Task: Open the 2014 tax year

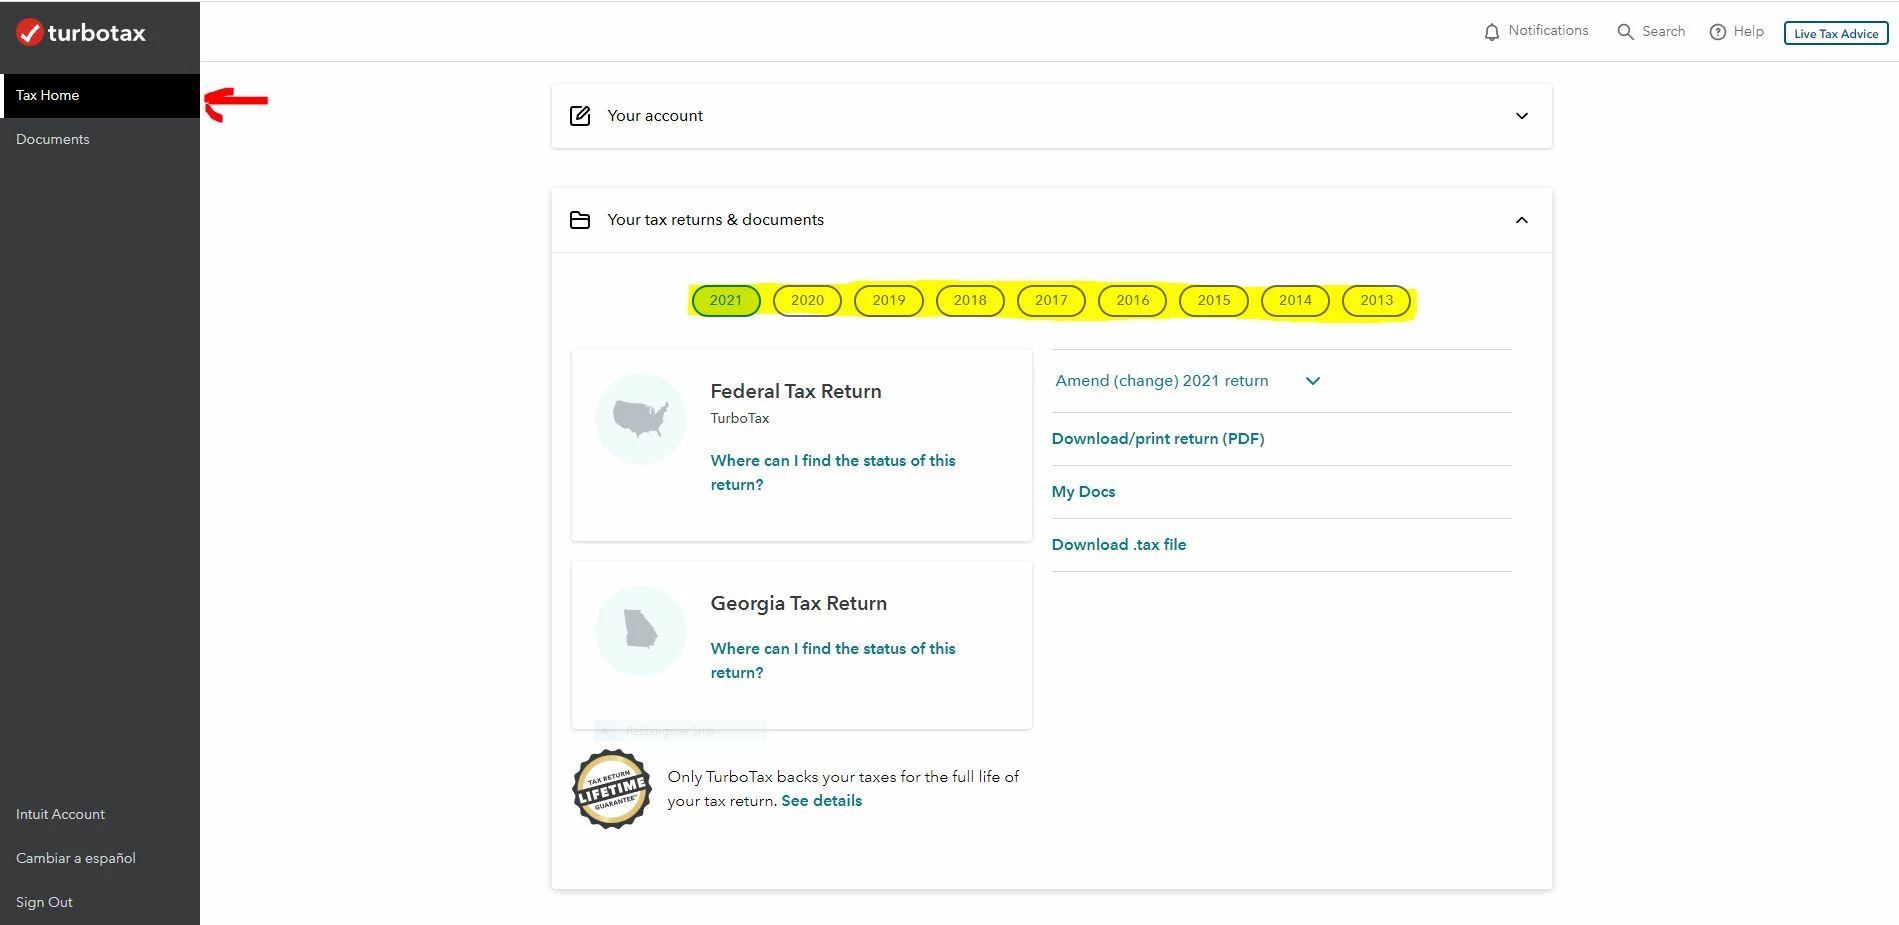Action: [1295, 300]
